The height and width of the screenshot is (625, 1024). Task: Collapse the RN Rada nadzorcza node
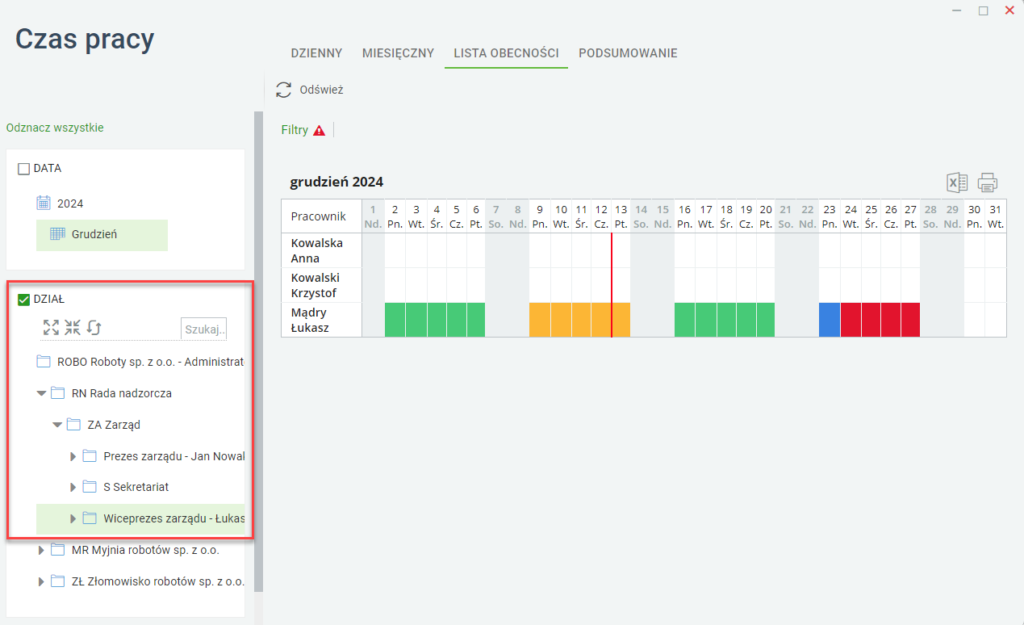click(x=41, y=393)
